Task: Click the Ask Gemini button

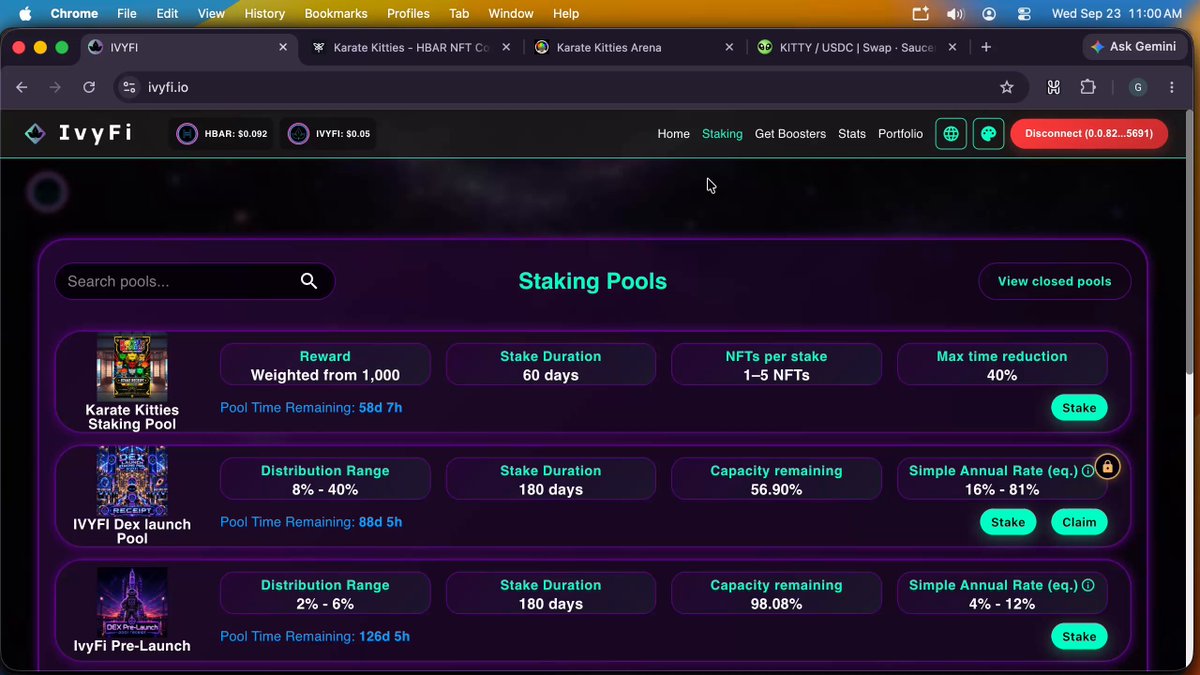Action: pyautogui.click(x=1134, y=47)
